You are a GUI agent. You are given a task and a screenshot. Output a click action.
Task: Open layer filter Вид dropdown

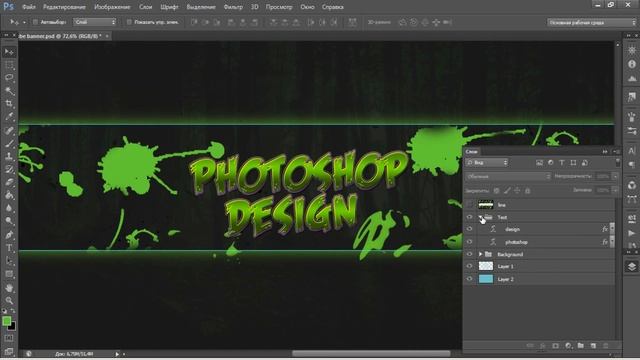point(487,162)
